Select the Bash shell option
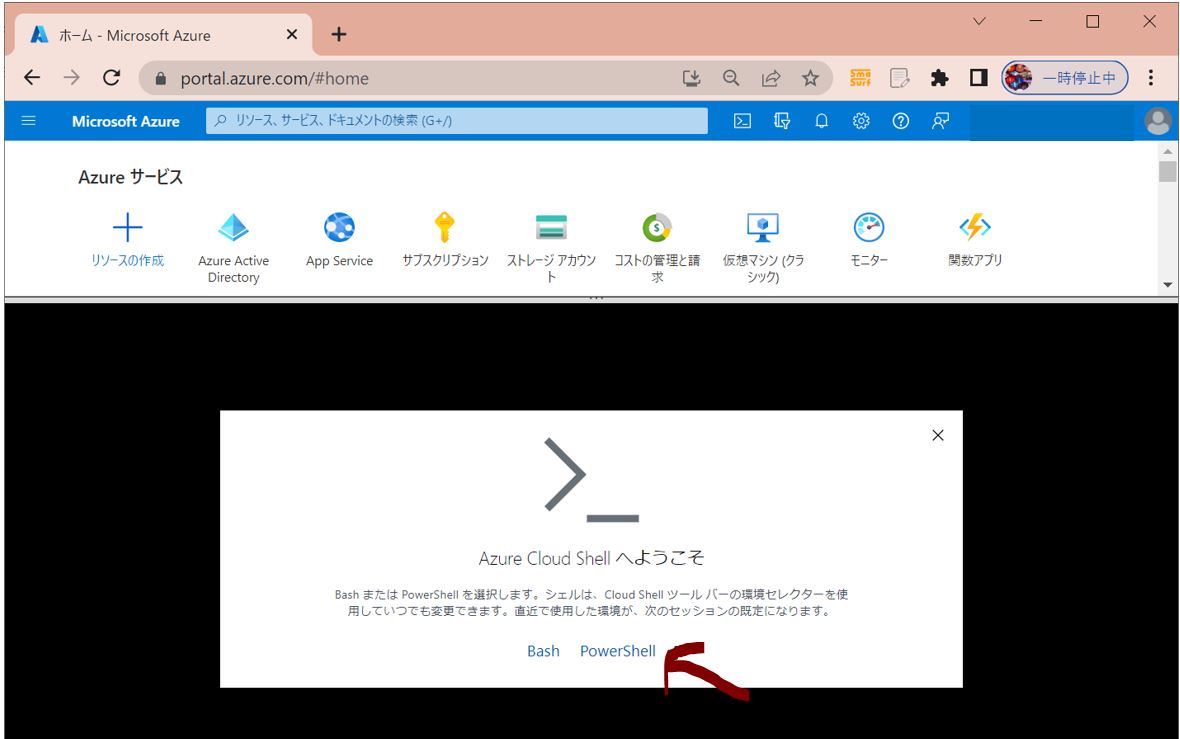 [x=543, y=651]
